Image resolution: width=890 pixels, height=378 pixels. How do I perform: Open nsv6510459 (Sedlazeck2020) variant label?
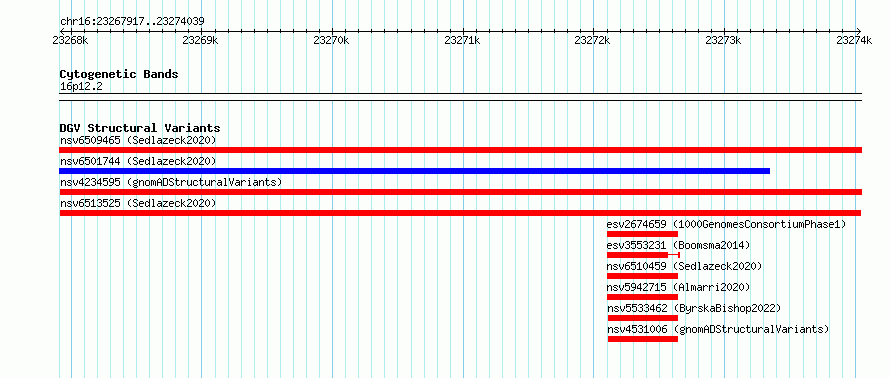pyautogui.click(x=684, y=266)
